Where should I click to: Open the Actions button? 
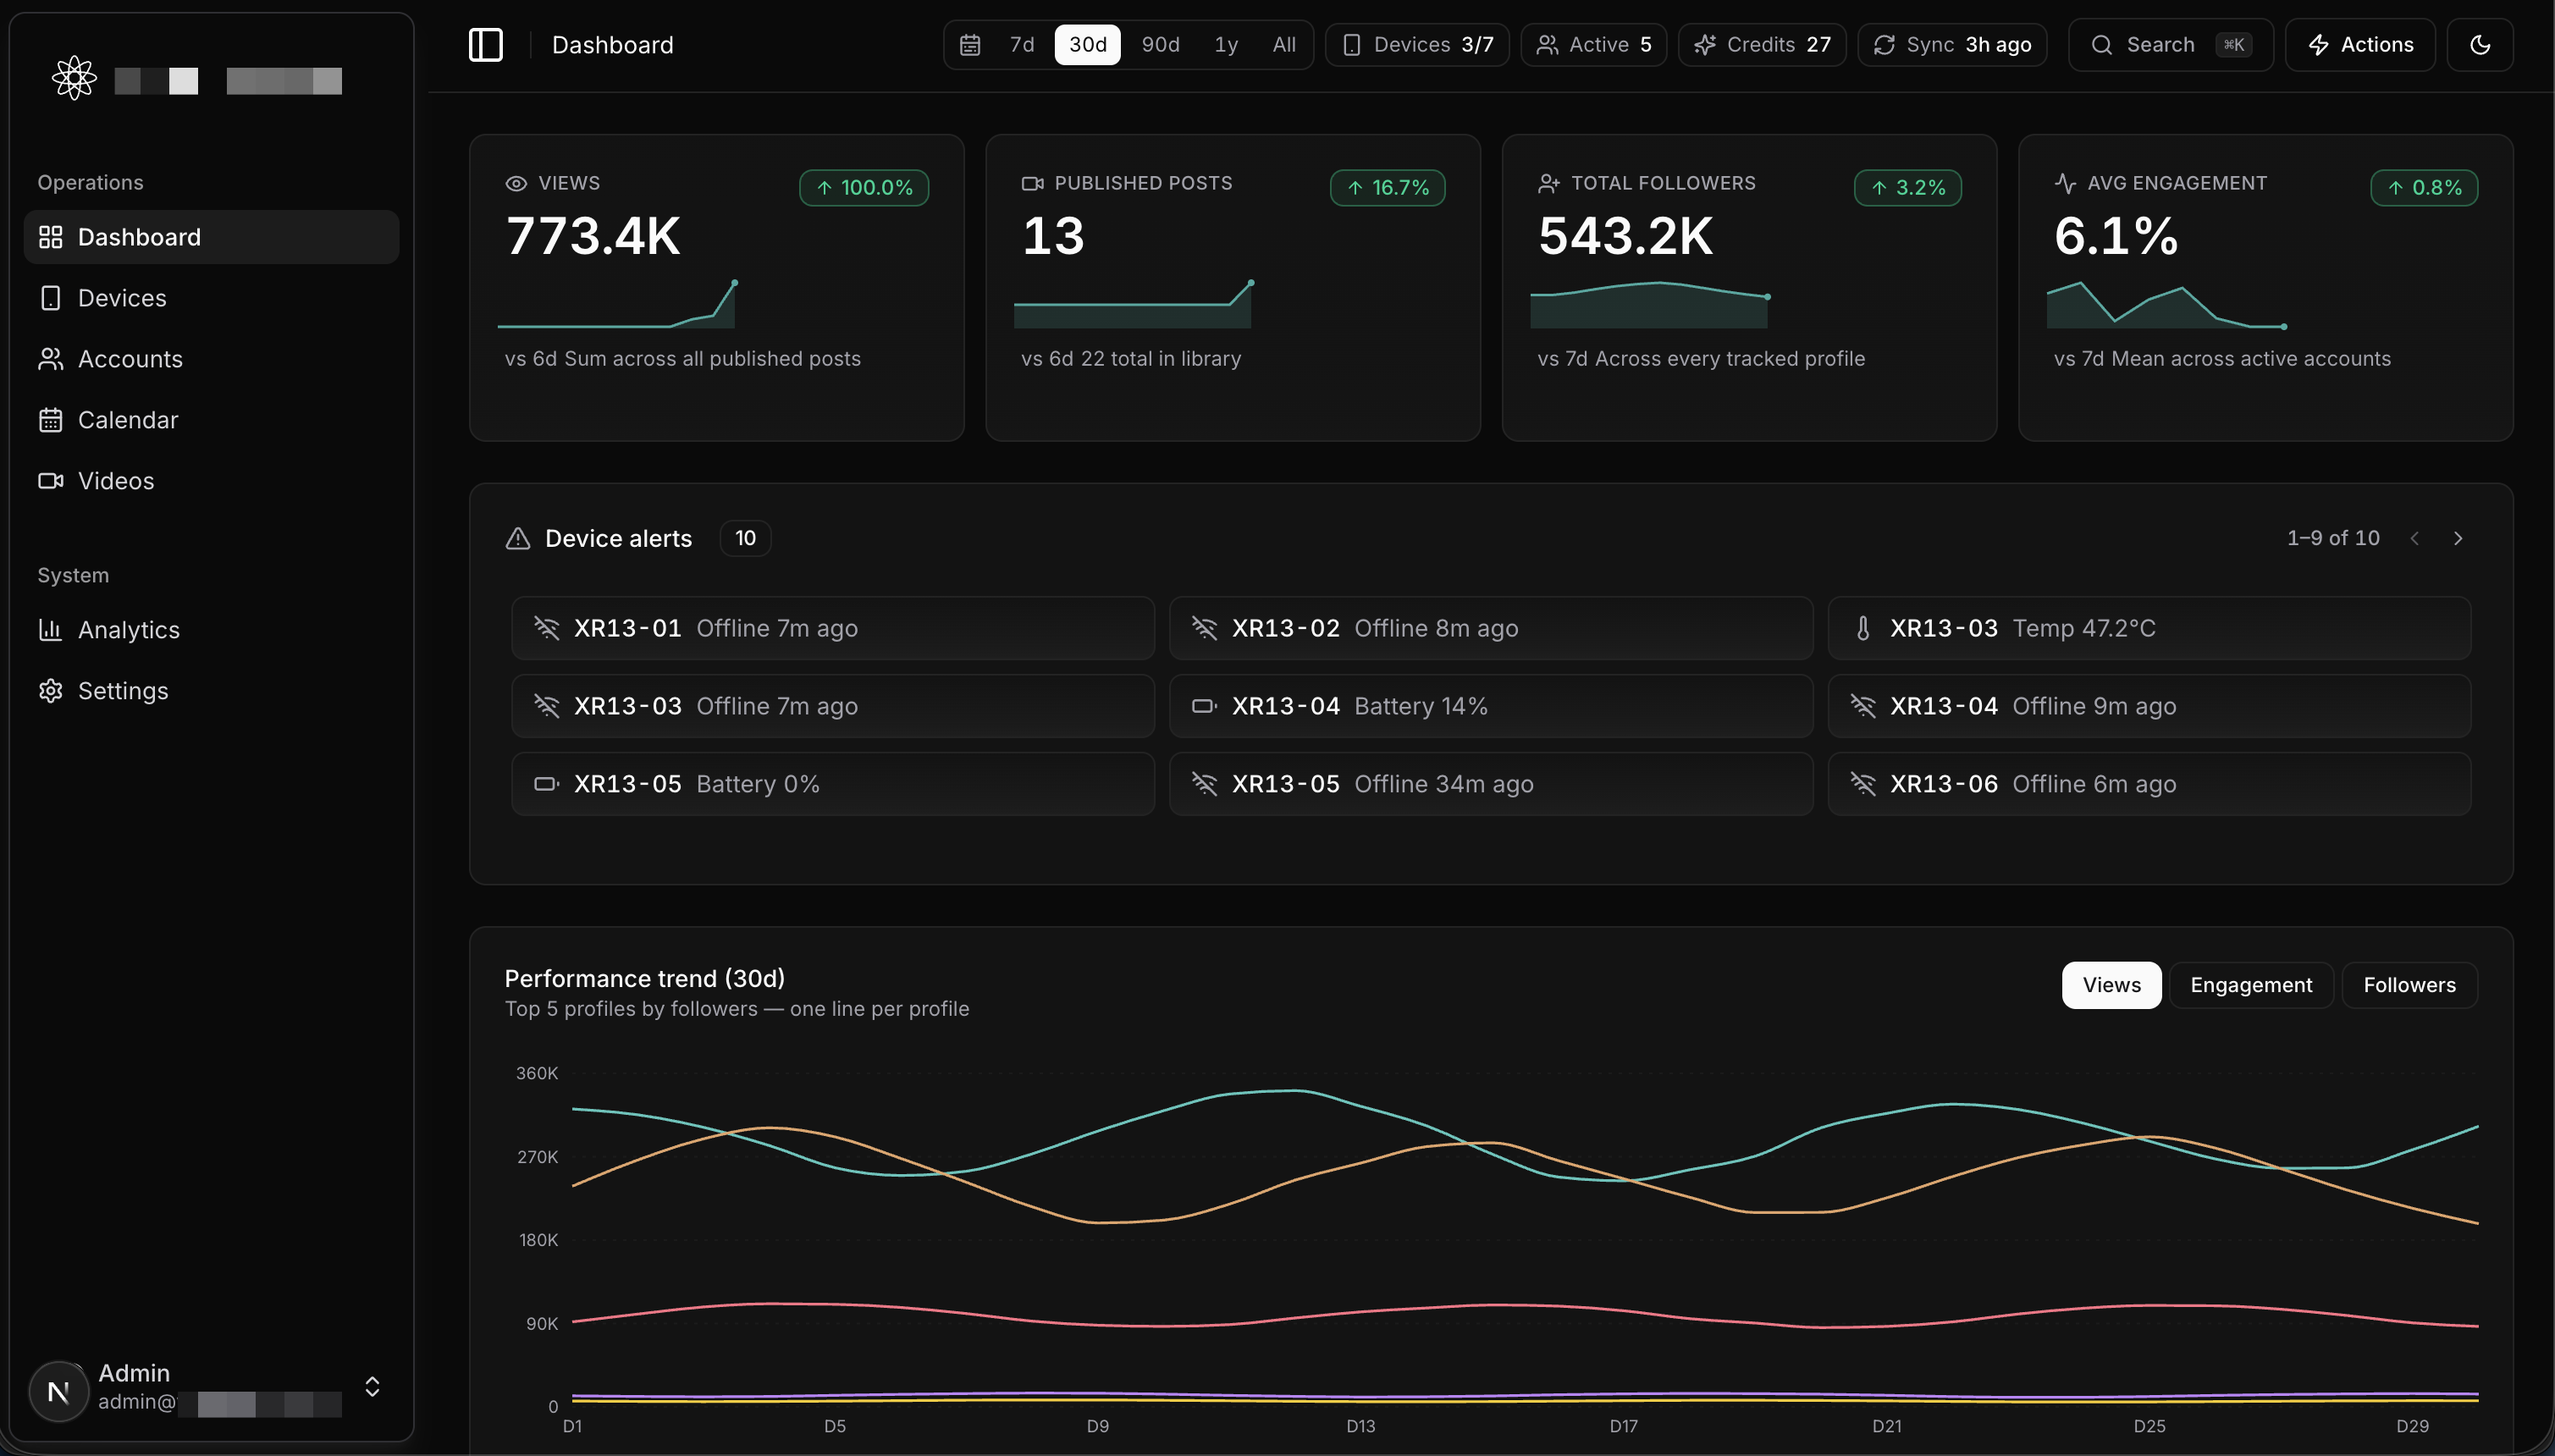(2361, 45)
